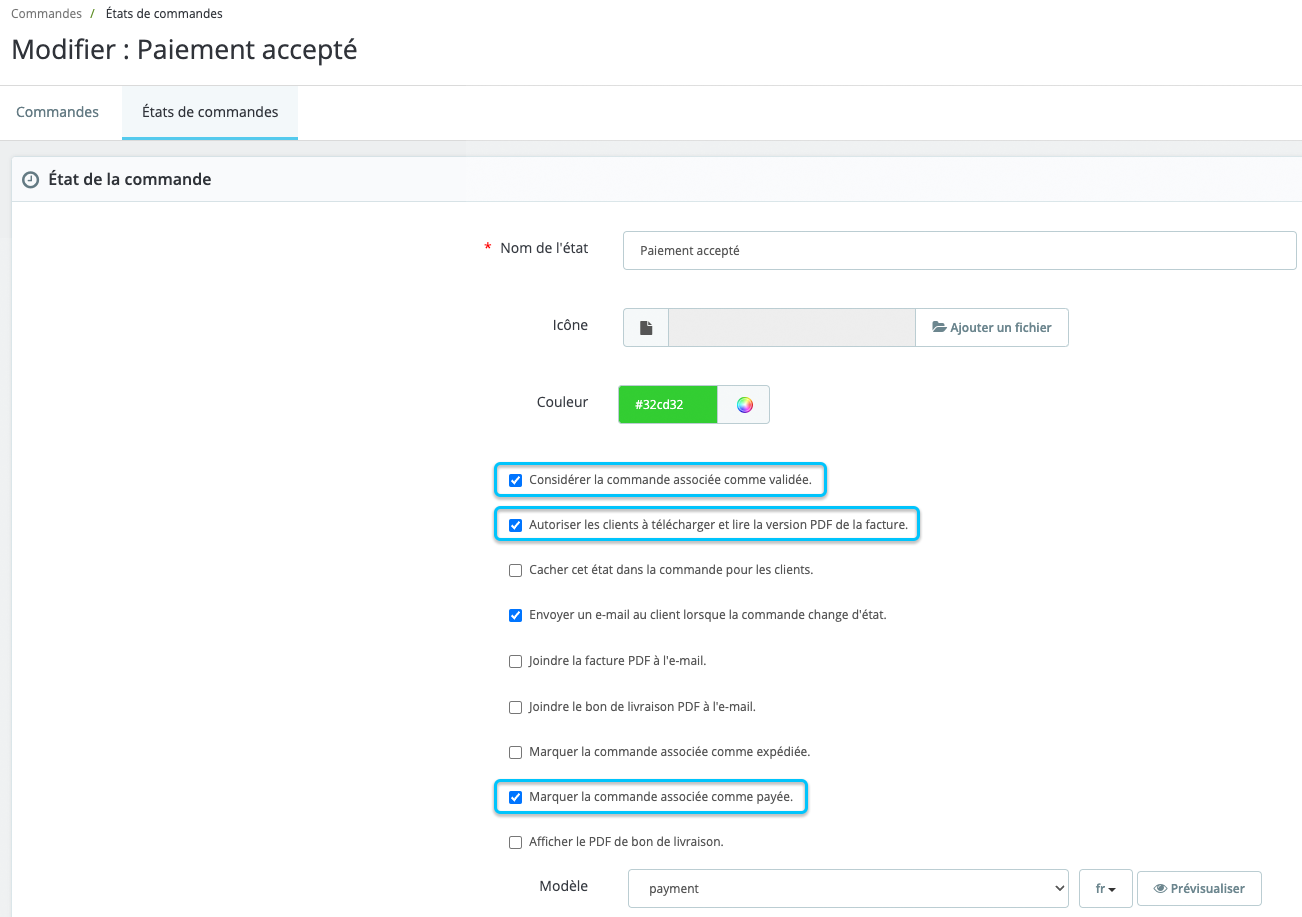This screenshot has width=1302, height=917.
Task: Enable Cacher cet état pour les clients
Action: (x=515, y=570)
